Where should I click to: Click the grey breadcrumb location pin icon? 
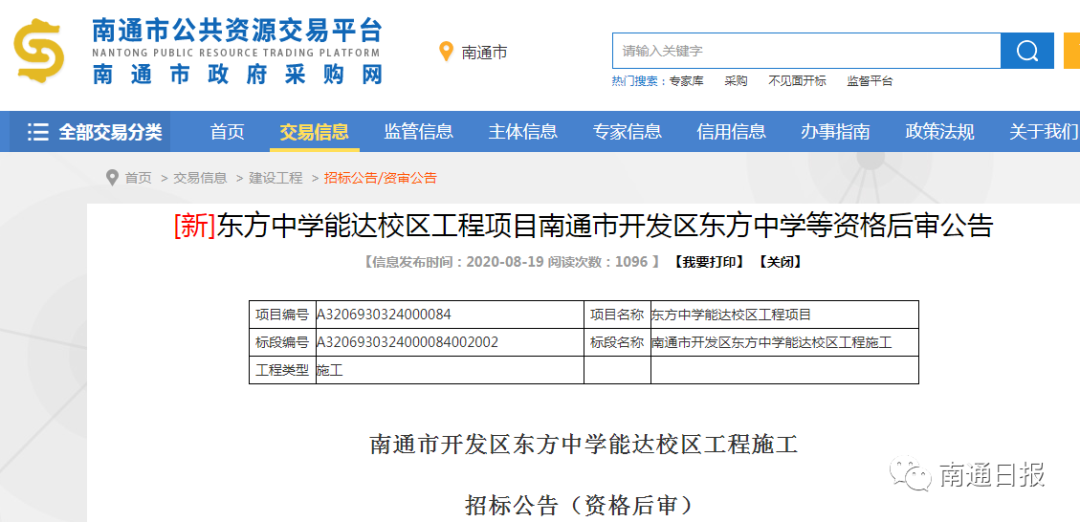pyautogui.click(x=112, y=178)
